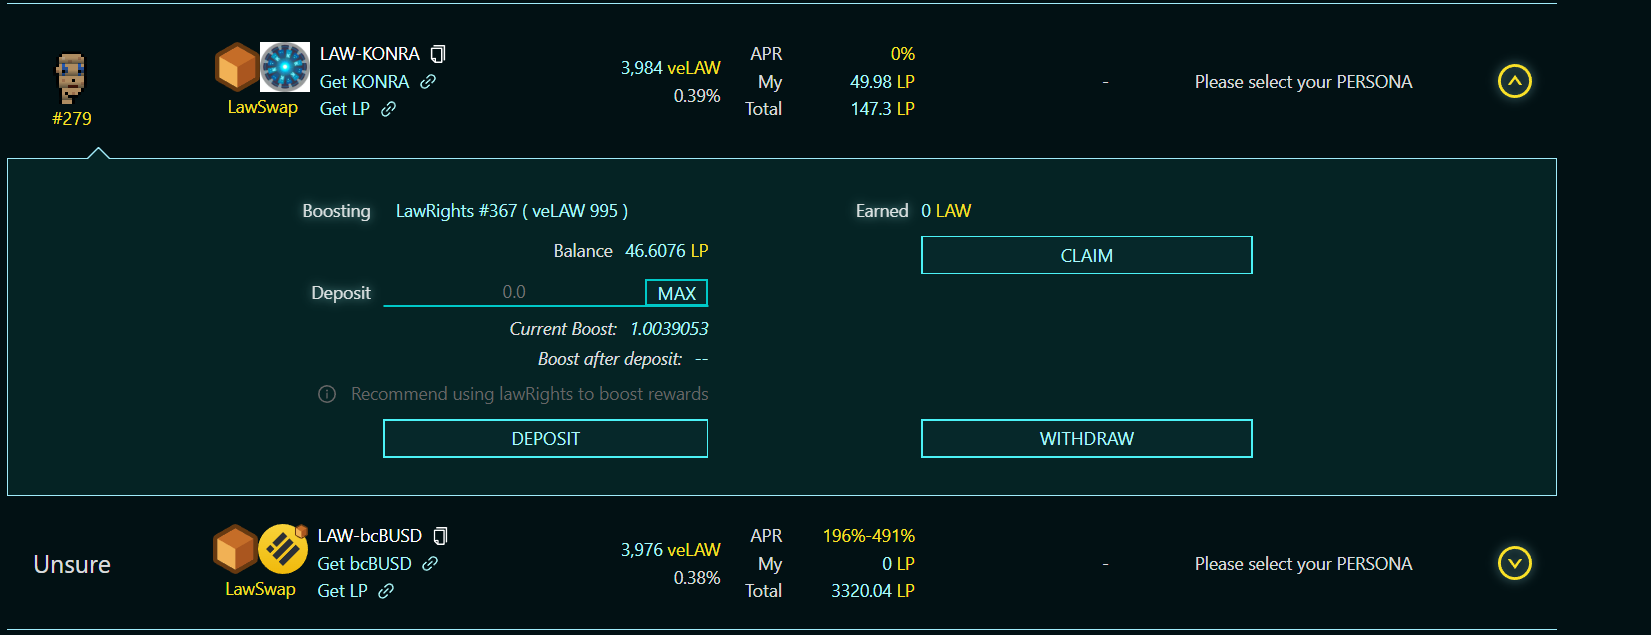Click the LawSwap cube logo in LAW-KONRA row
This screenshot has height=635, width=1651.
click(x=237, y=67)
